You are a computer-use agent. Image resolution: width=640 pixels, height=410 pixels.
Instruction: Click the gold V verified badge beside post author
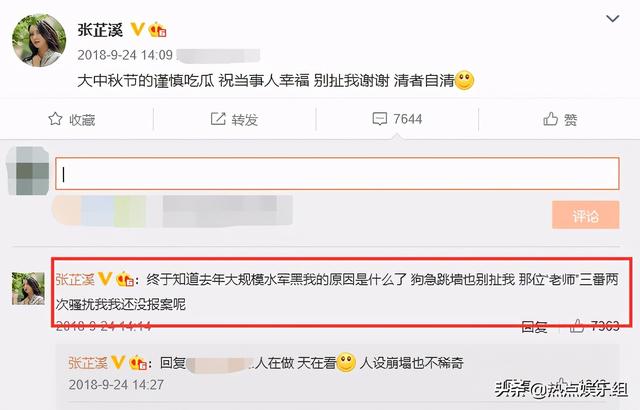pos(137,29)
